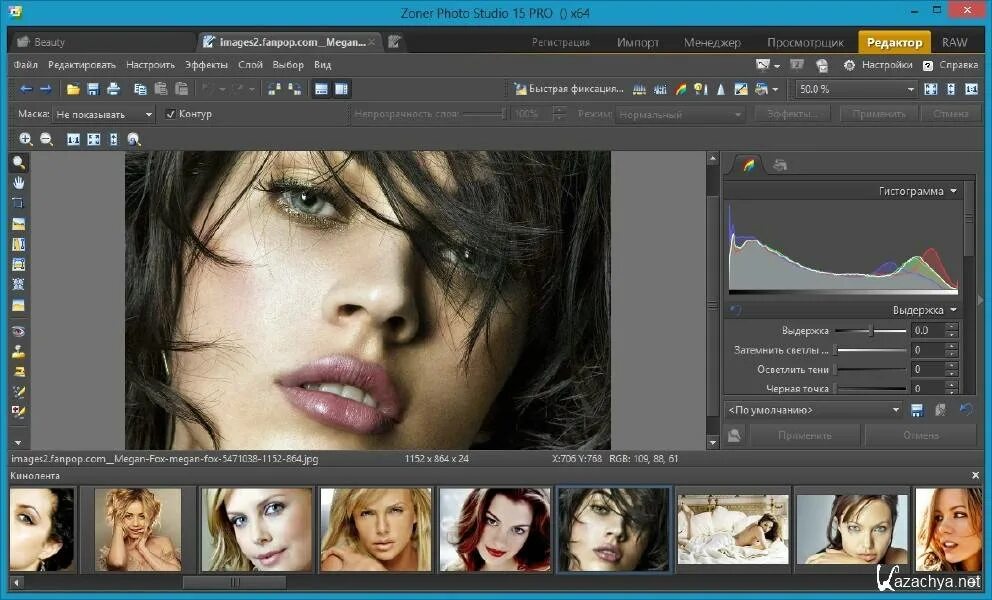
Task: Open the <По умолчанию> preset dropdown
Action: coord(814,410)
